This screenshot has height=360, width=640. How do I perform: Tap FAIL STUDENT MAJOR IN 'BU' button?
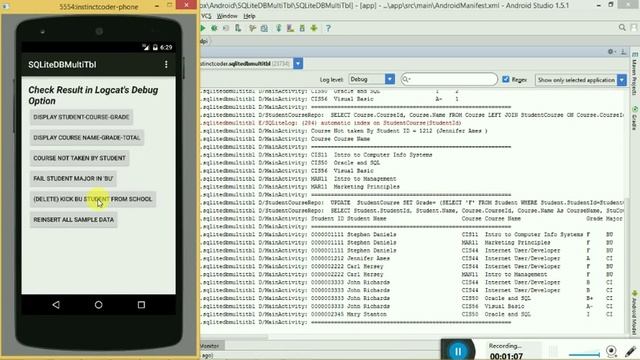[73, 178]
